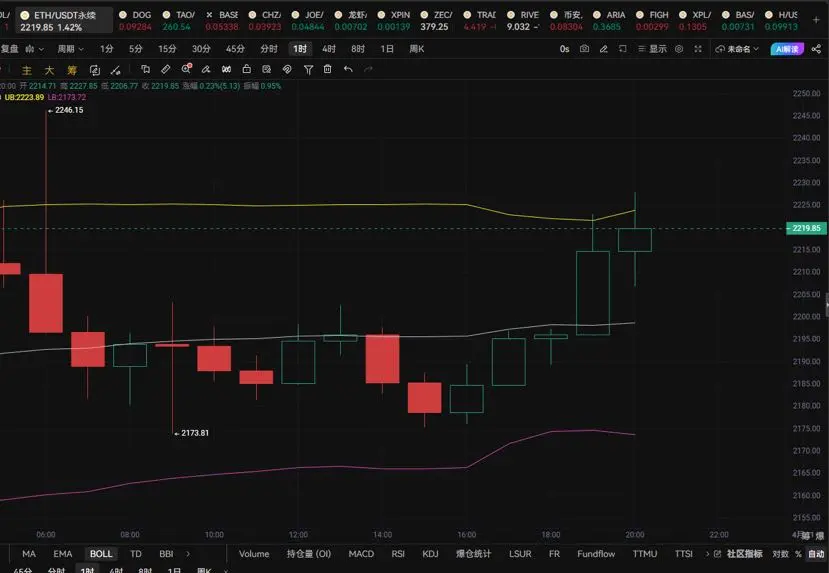Screen dimensions: 829x573
Task: Click the LB:2173.72 lower band value
Action: (67, 97)
